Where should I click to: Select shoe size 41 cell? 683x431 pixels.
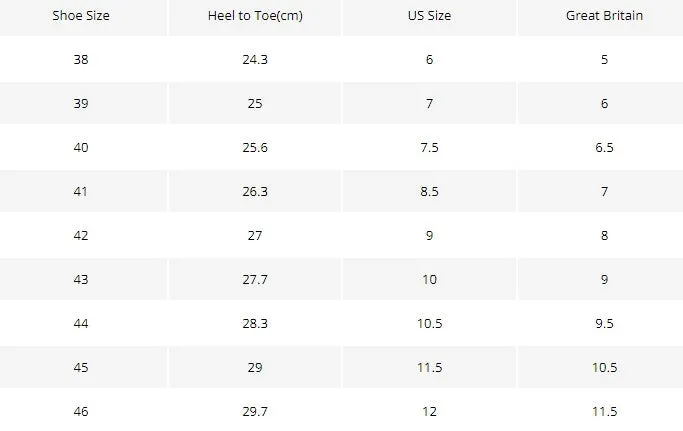point(81,191)
